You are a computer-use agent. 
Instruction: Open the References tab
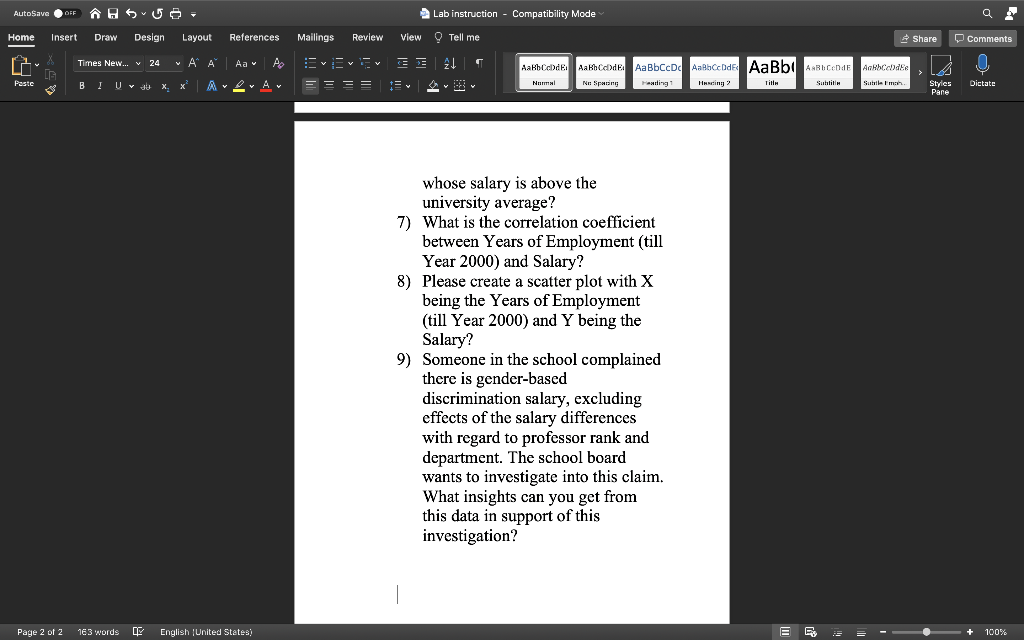(254, 37)
